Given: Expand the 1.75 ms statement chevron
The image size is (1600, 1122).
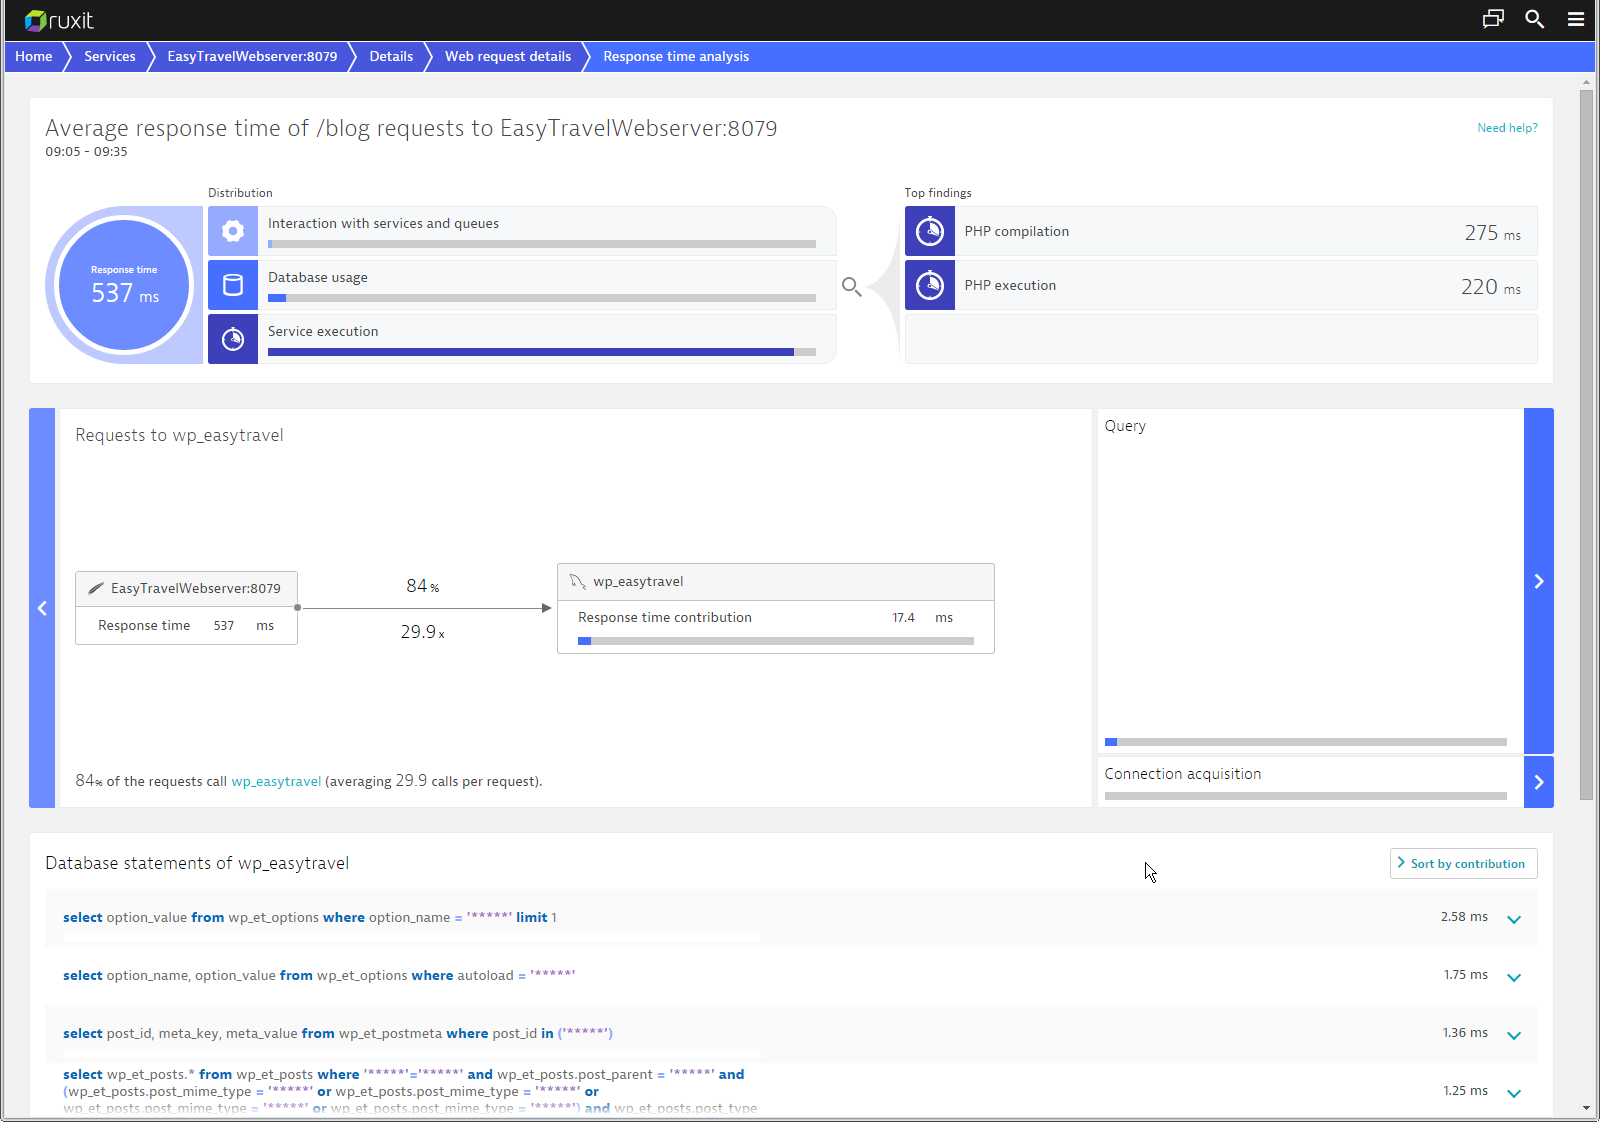Looking at the screenshot, I should 1514,977.
